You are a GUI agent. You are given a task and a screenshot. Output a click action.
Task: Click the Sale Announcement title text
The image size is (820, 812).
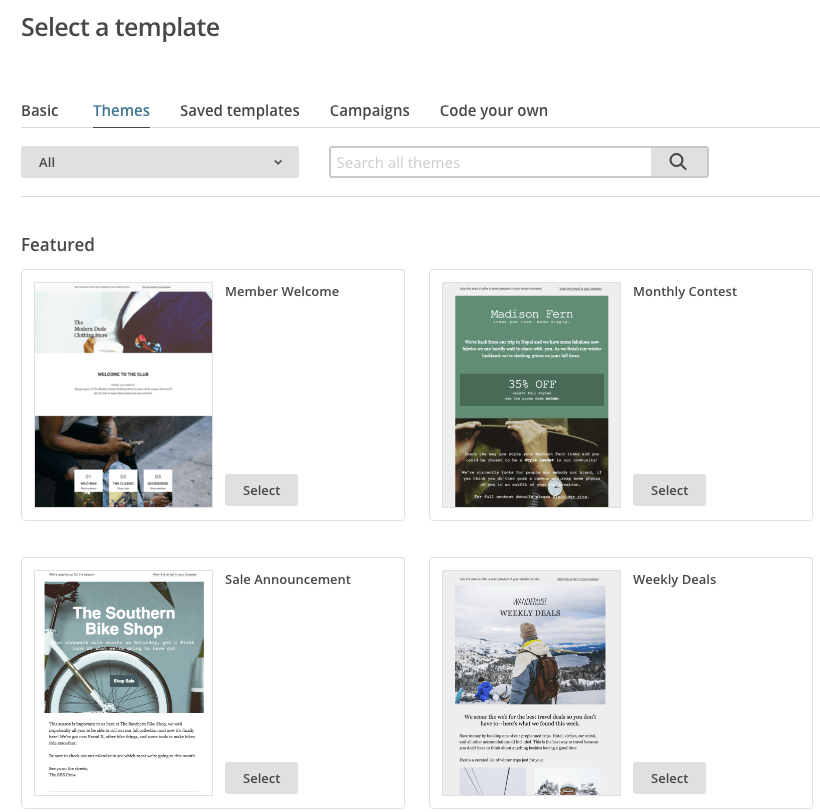click(288, 579)
